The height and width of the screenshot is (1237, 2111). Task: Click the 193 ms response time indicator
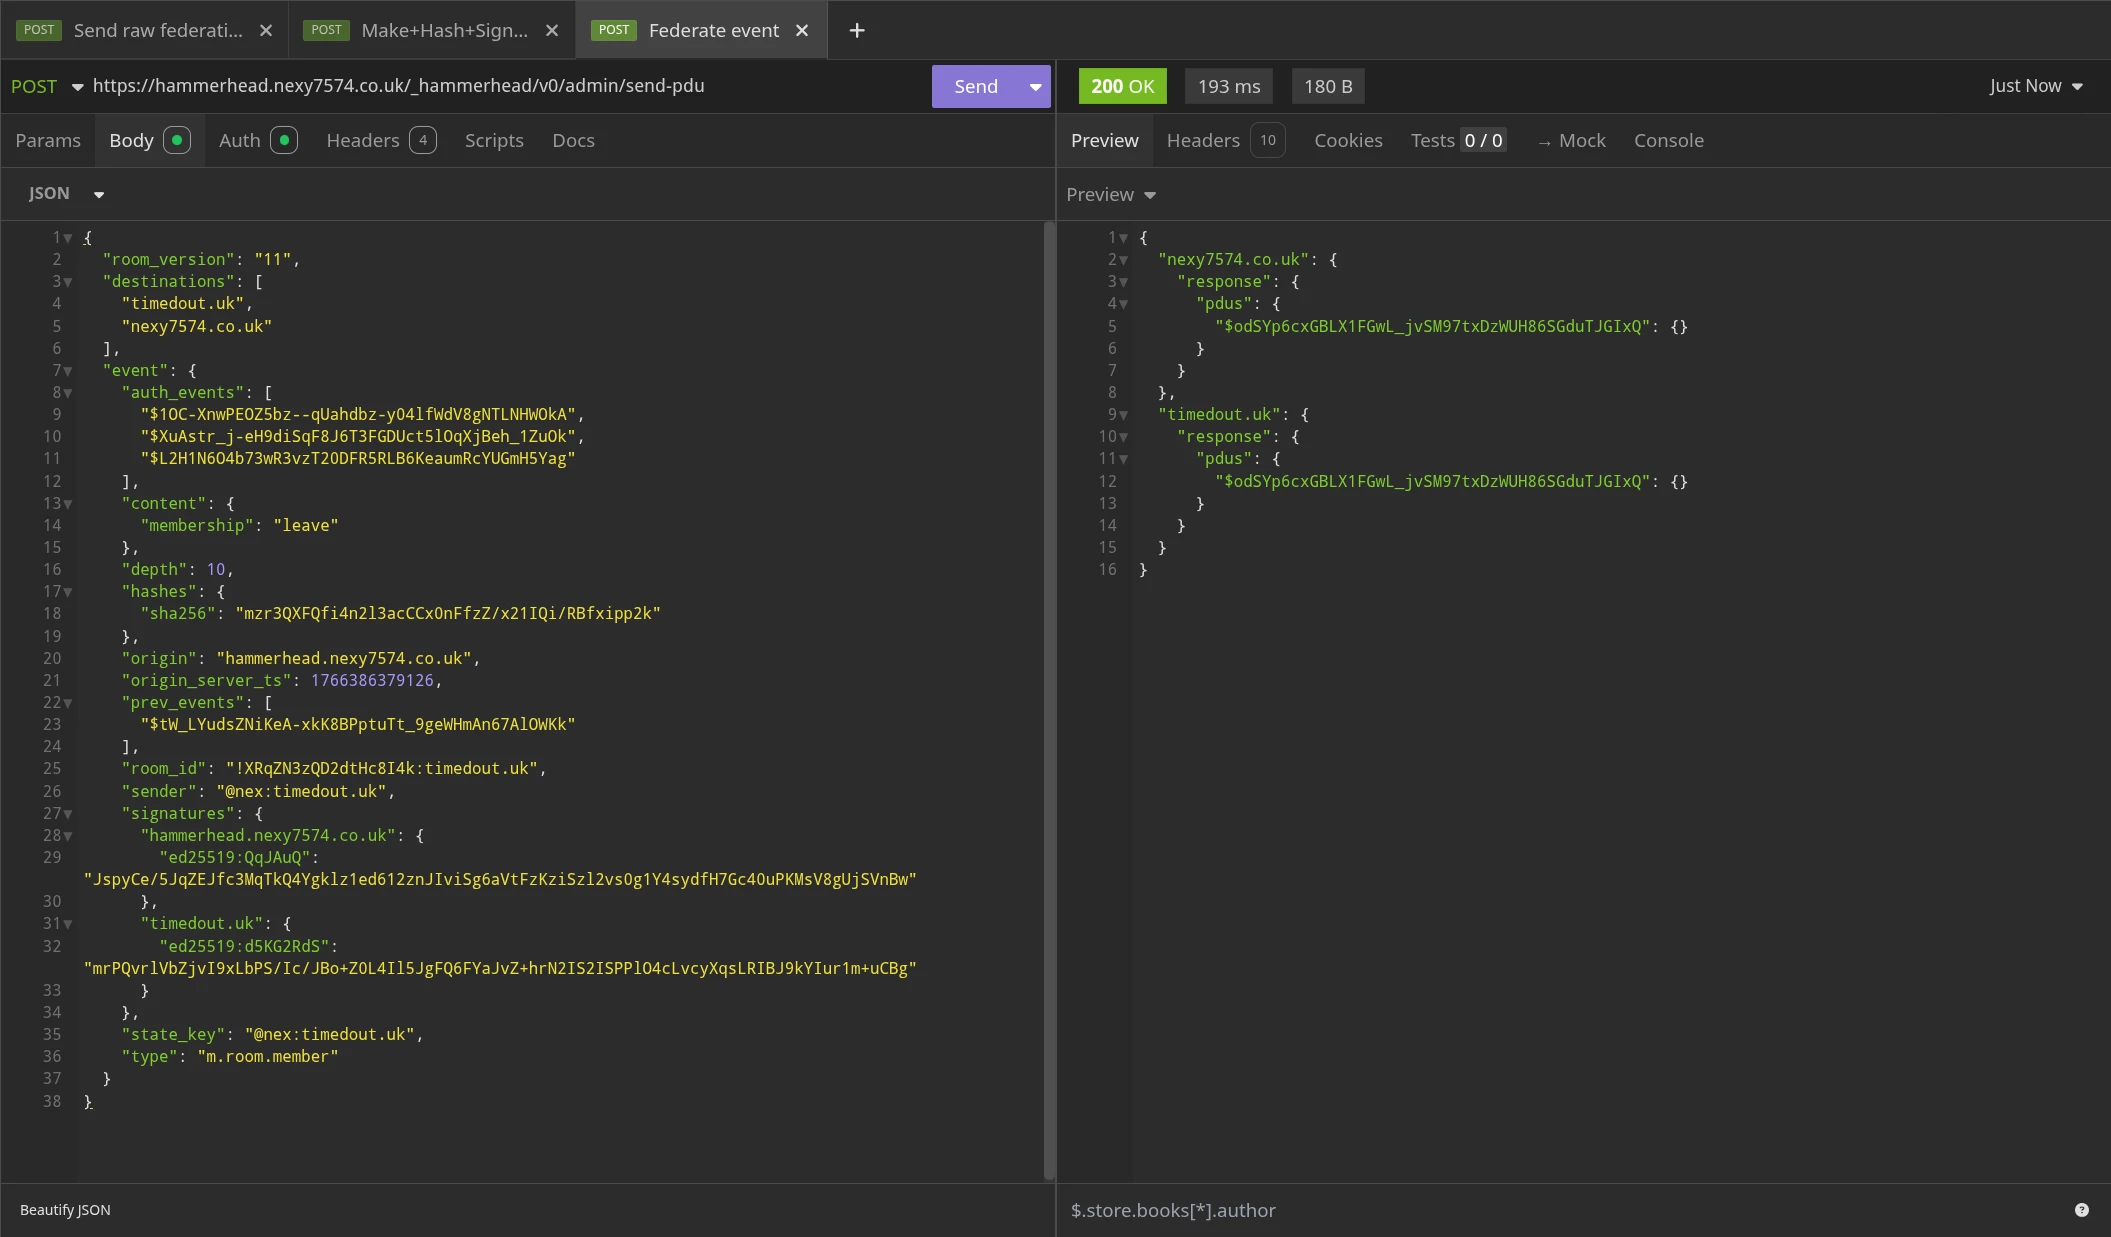(x=1228, y=86)
